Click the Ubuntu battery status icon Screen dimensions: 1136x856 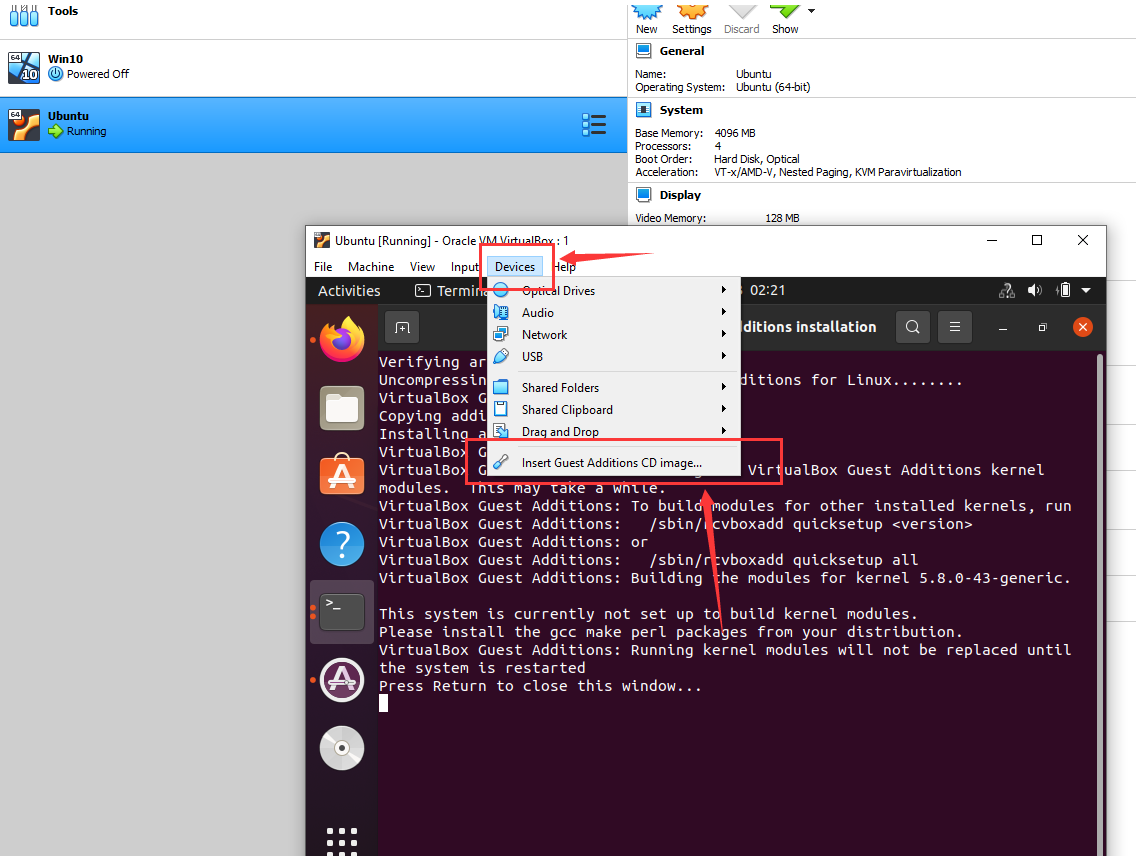pos(1064,290)
